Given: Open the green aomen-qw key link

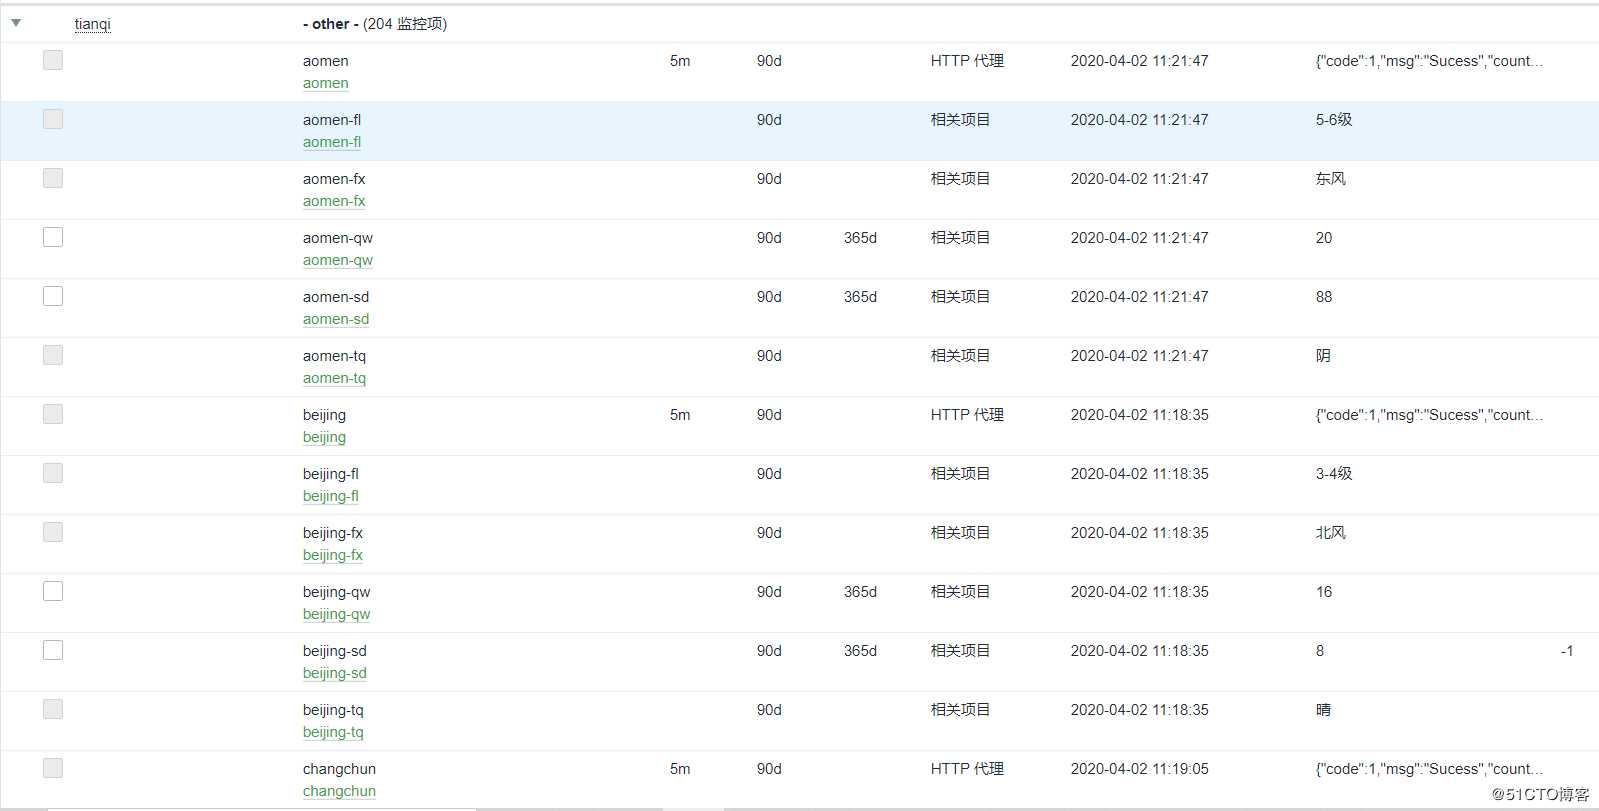Looking at the screenshot, I should click(338, 260).
